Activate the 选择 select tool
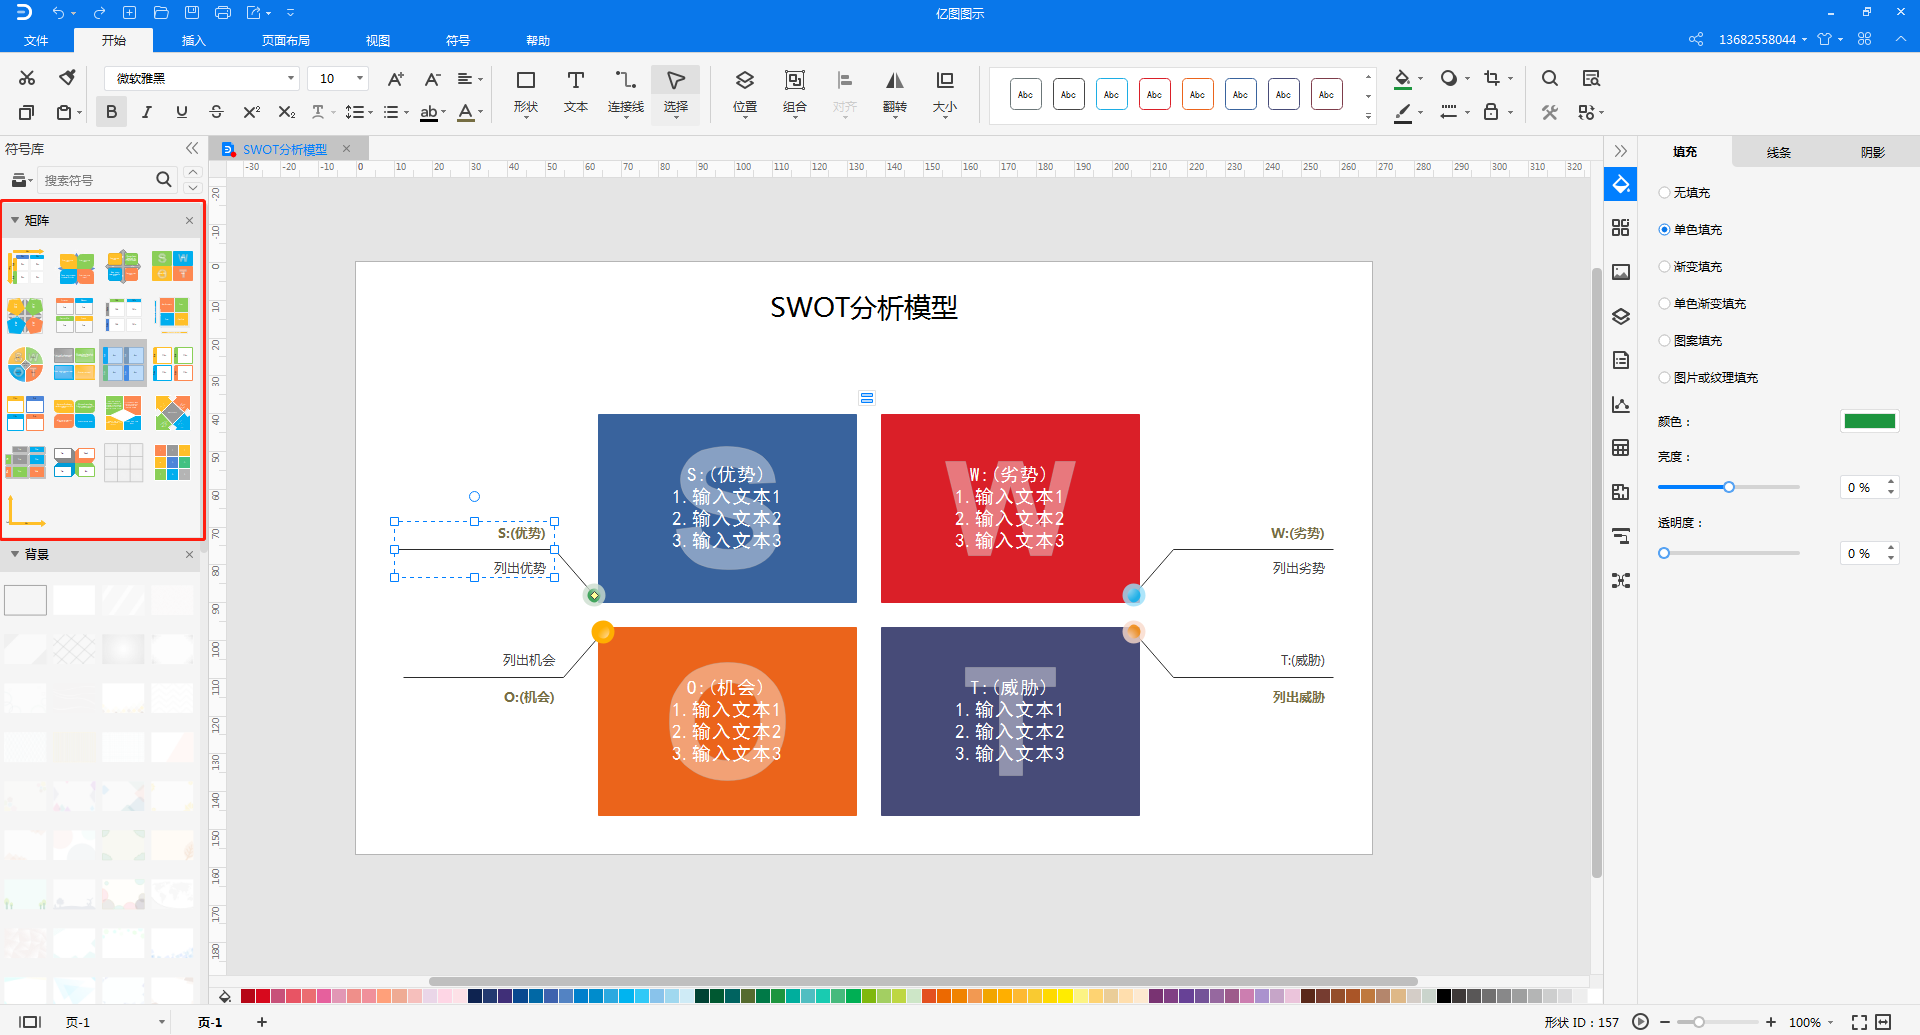 tap(676, 92)
